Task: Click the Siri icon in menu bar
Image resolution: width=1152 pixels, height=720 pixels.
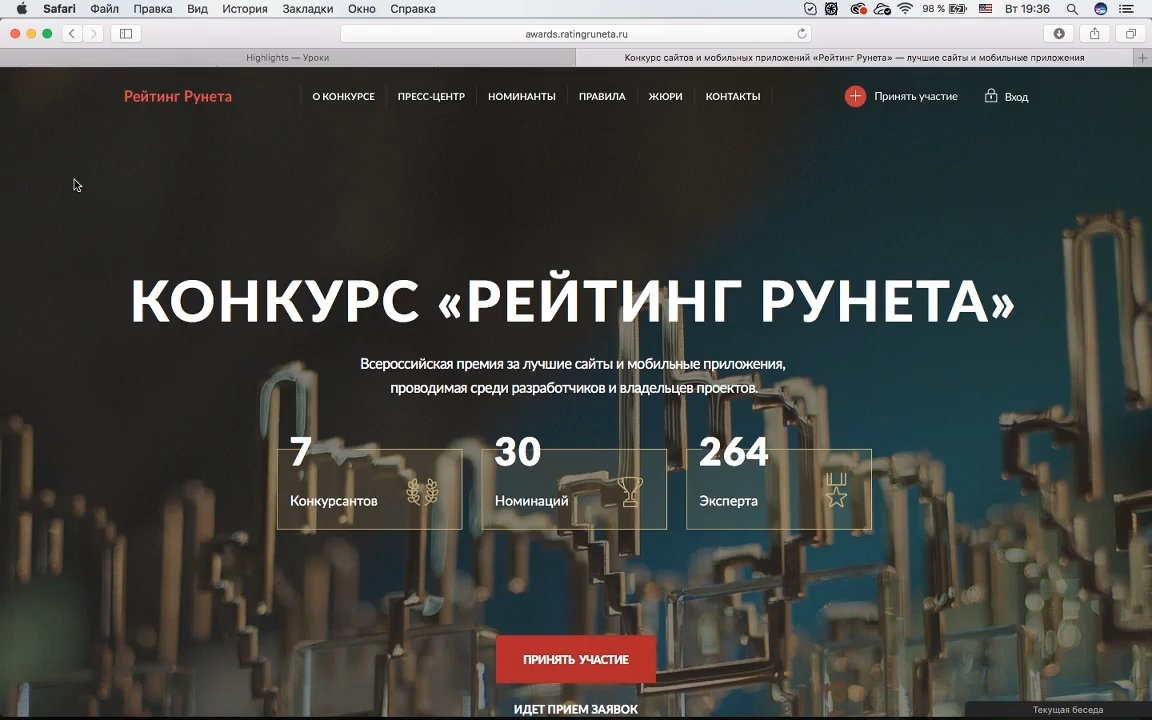Action: point(1100,9)
